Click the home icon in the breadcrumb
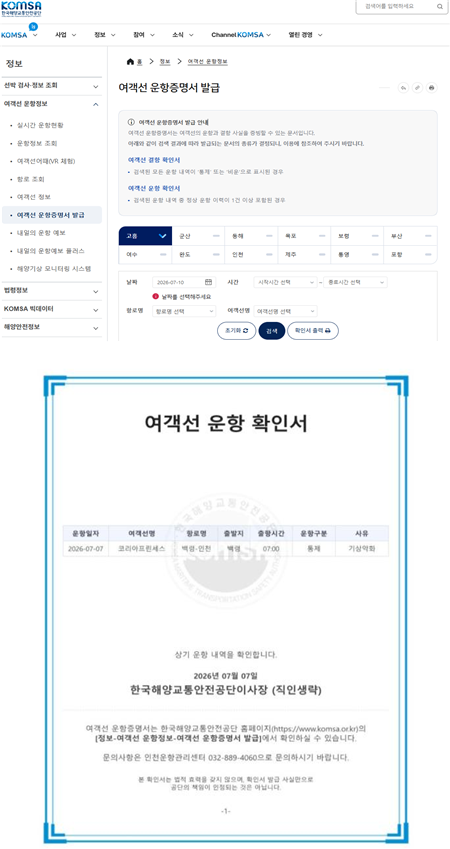Image resolution: width=450 pixels, height=849 pixels. (x=129, y=62)
